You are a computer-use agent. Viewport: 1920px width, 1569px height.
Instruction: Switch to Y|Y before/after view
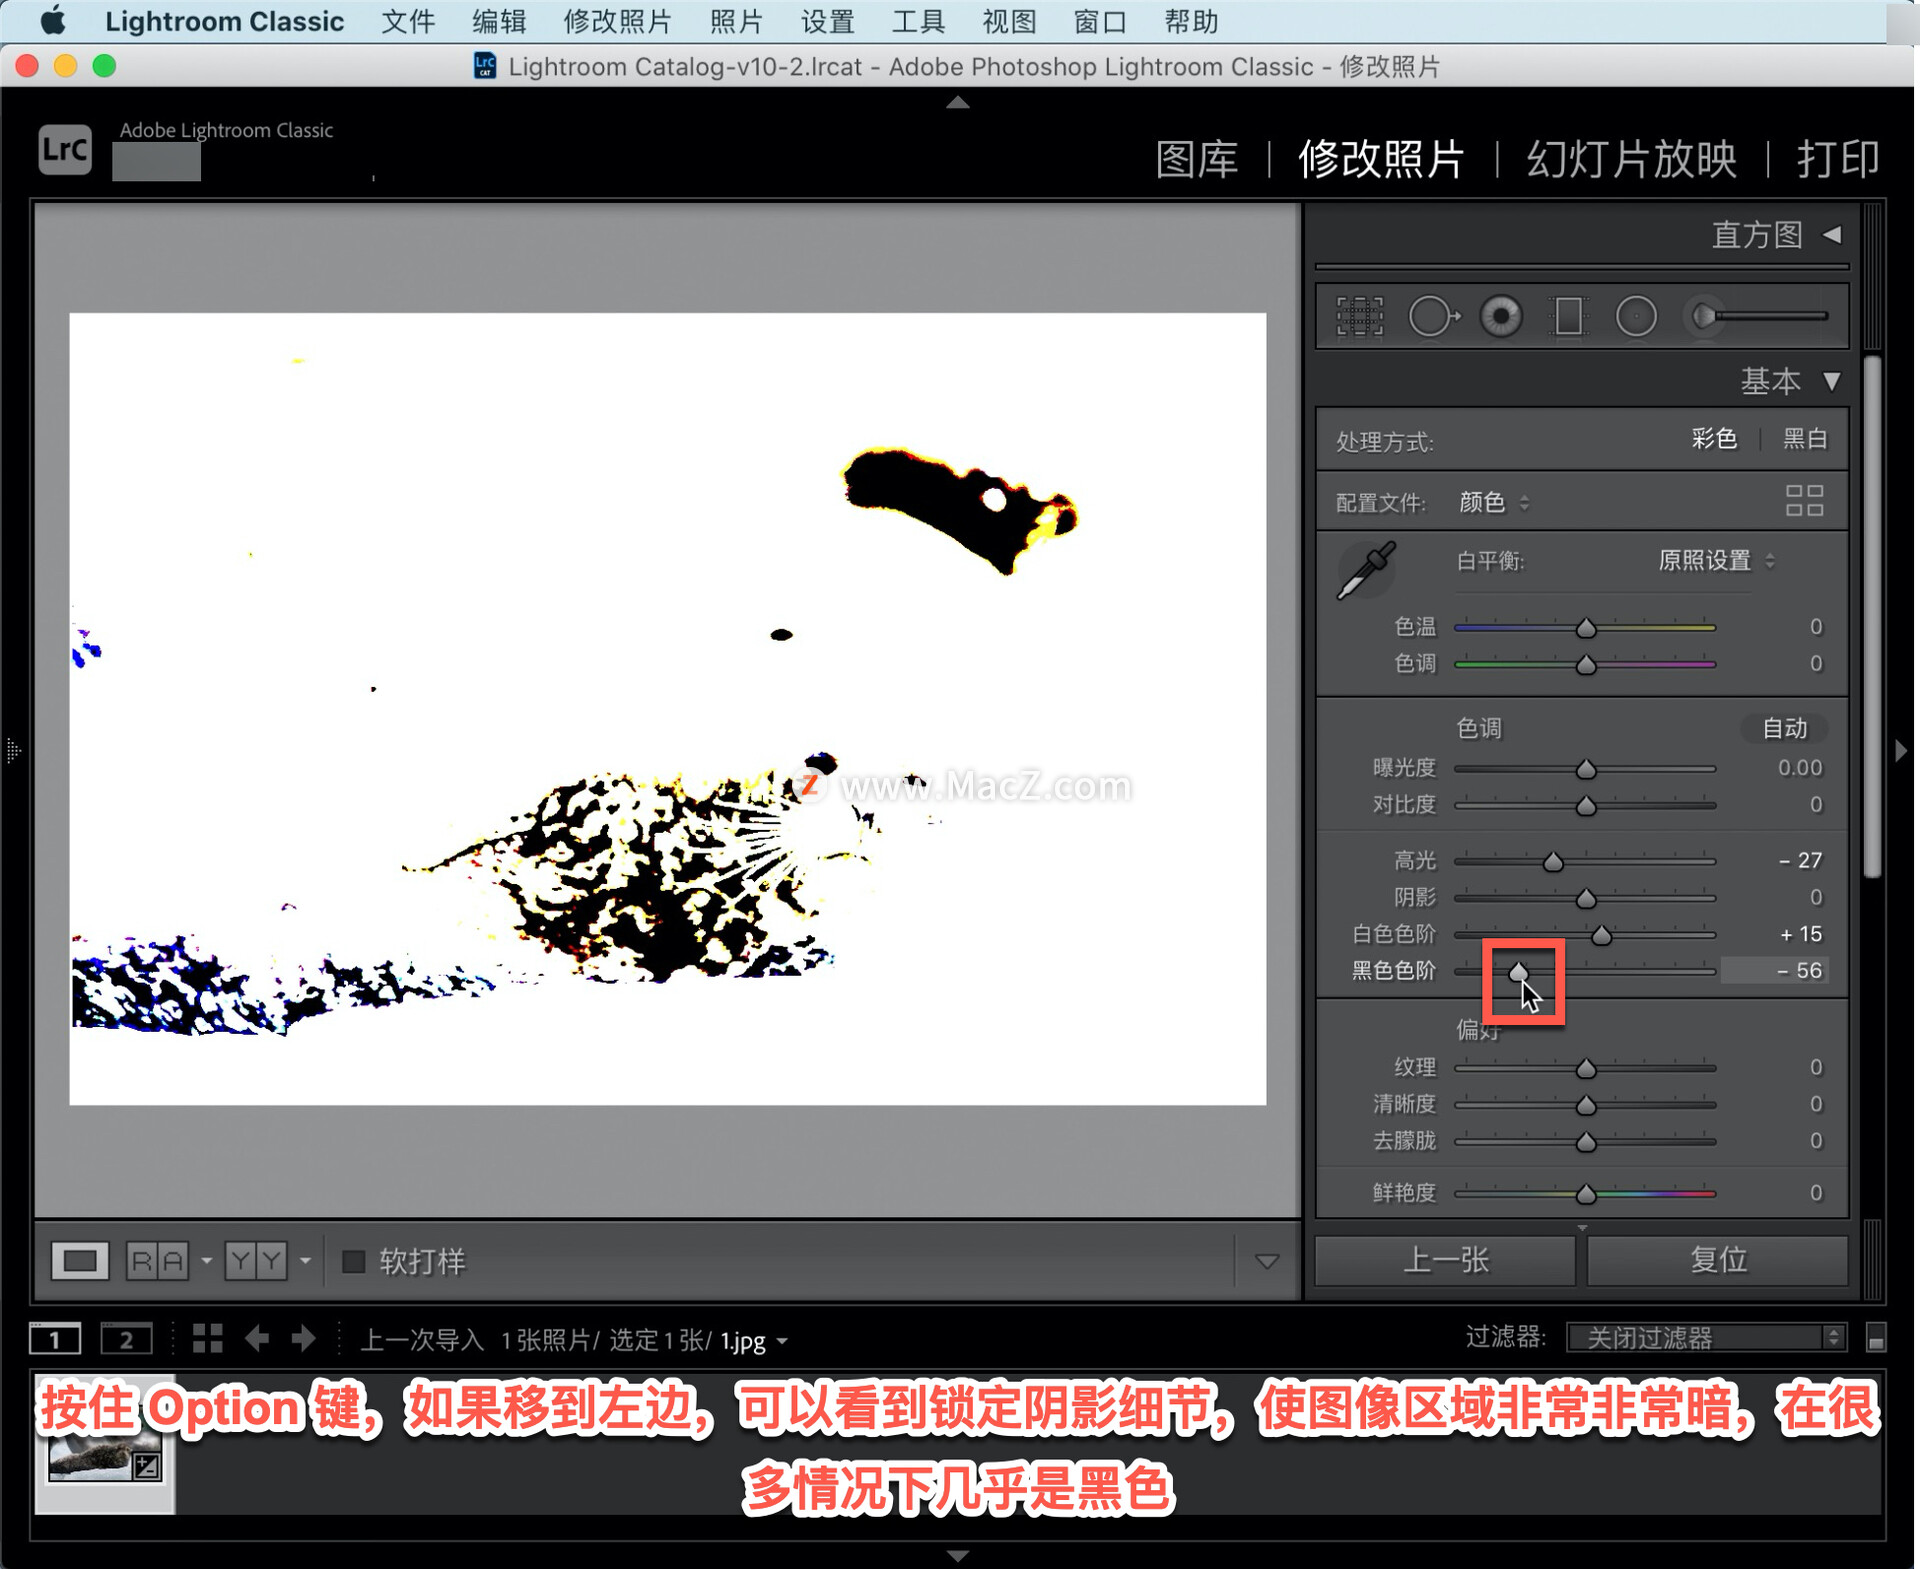point(256,1263)
